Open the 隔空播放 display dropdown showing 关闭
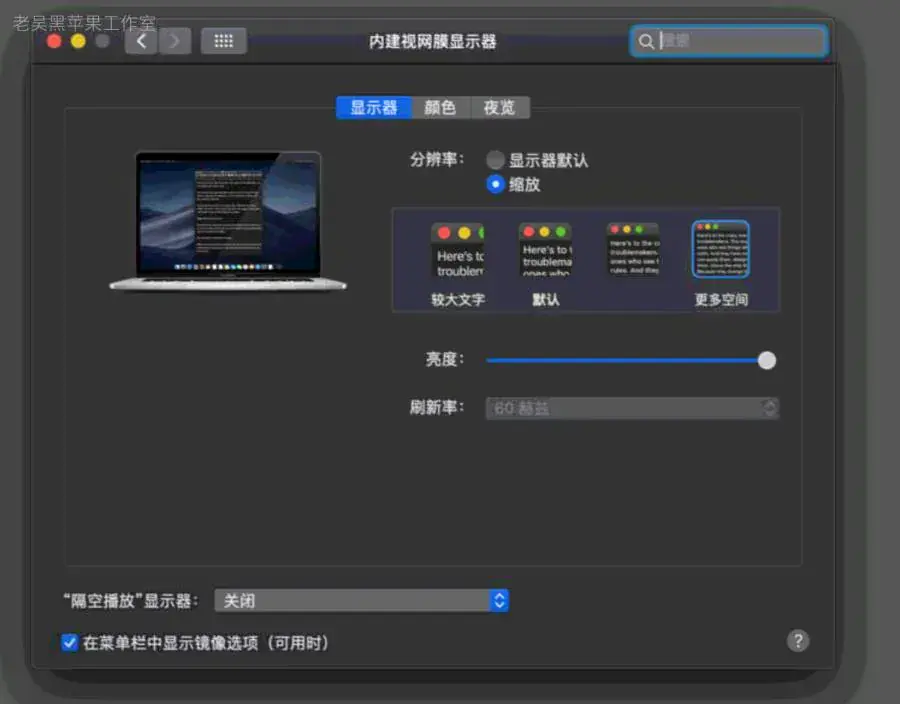900x704 pixels. 362,601
